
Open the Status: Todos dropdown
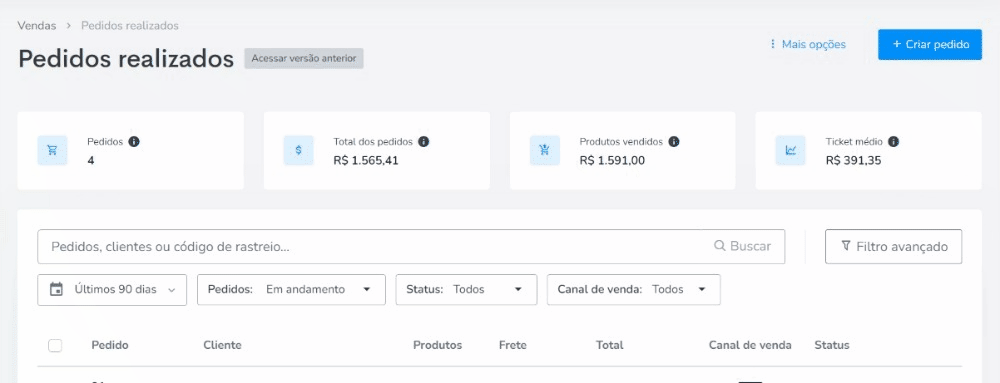pos(467,289)
